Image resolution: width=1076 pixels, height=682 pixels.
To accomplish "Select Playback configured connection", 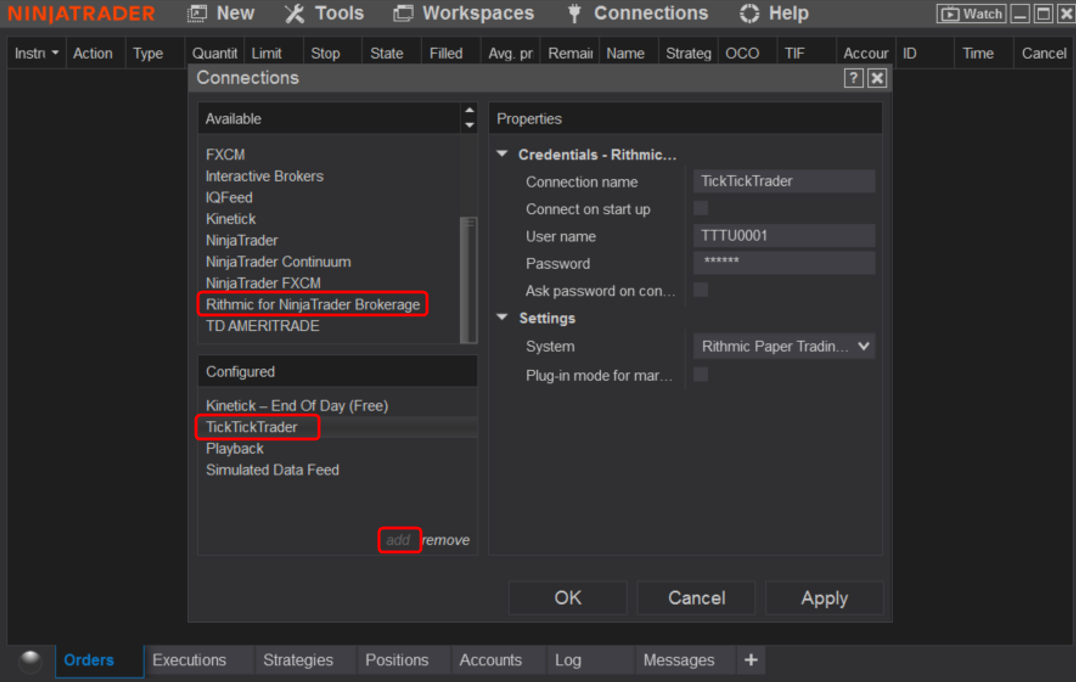I will click(235, 449).
